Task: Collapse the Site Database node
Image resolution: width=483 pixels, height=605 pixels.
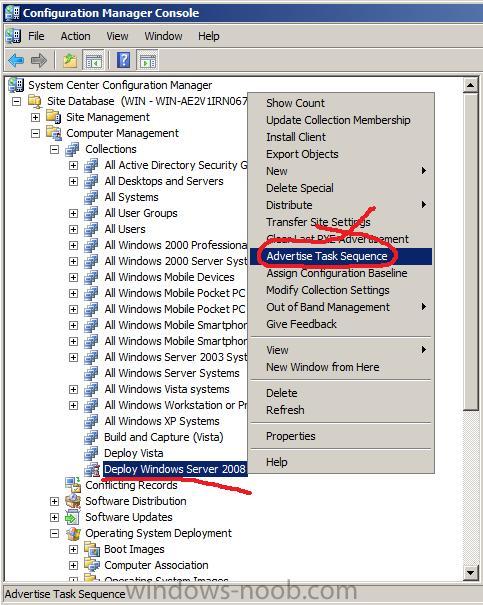Action: pos(16,101)
